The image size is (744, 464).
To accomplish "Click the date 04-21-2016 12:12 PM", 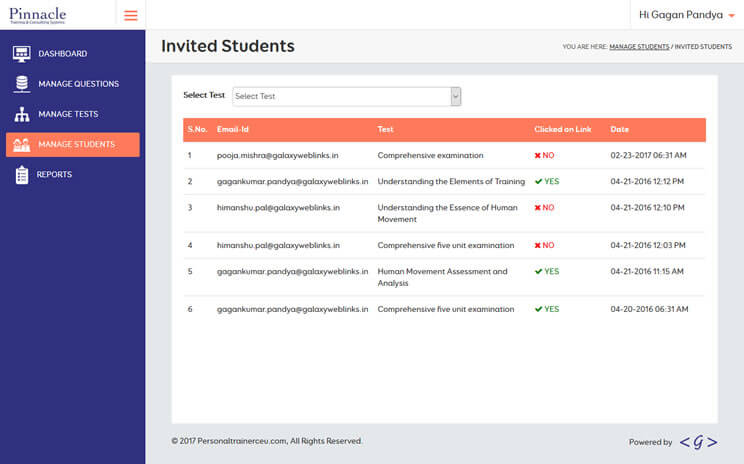I will click(x=647, y=181).
